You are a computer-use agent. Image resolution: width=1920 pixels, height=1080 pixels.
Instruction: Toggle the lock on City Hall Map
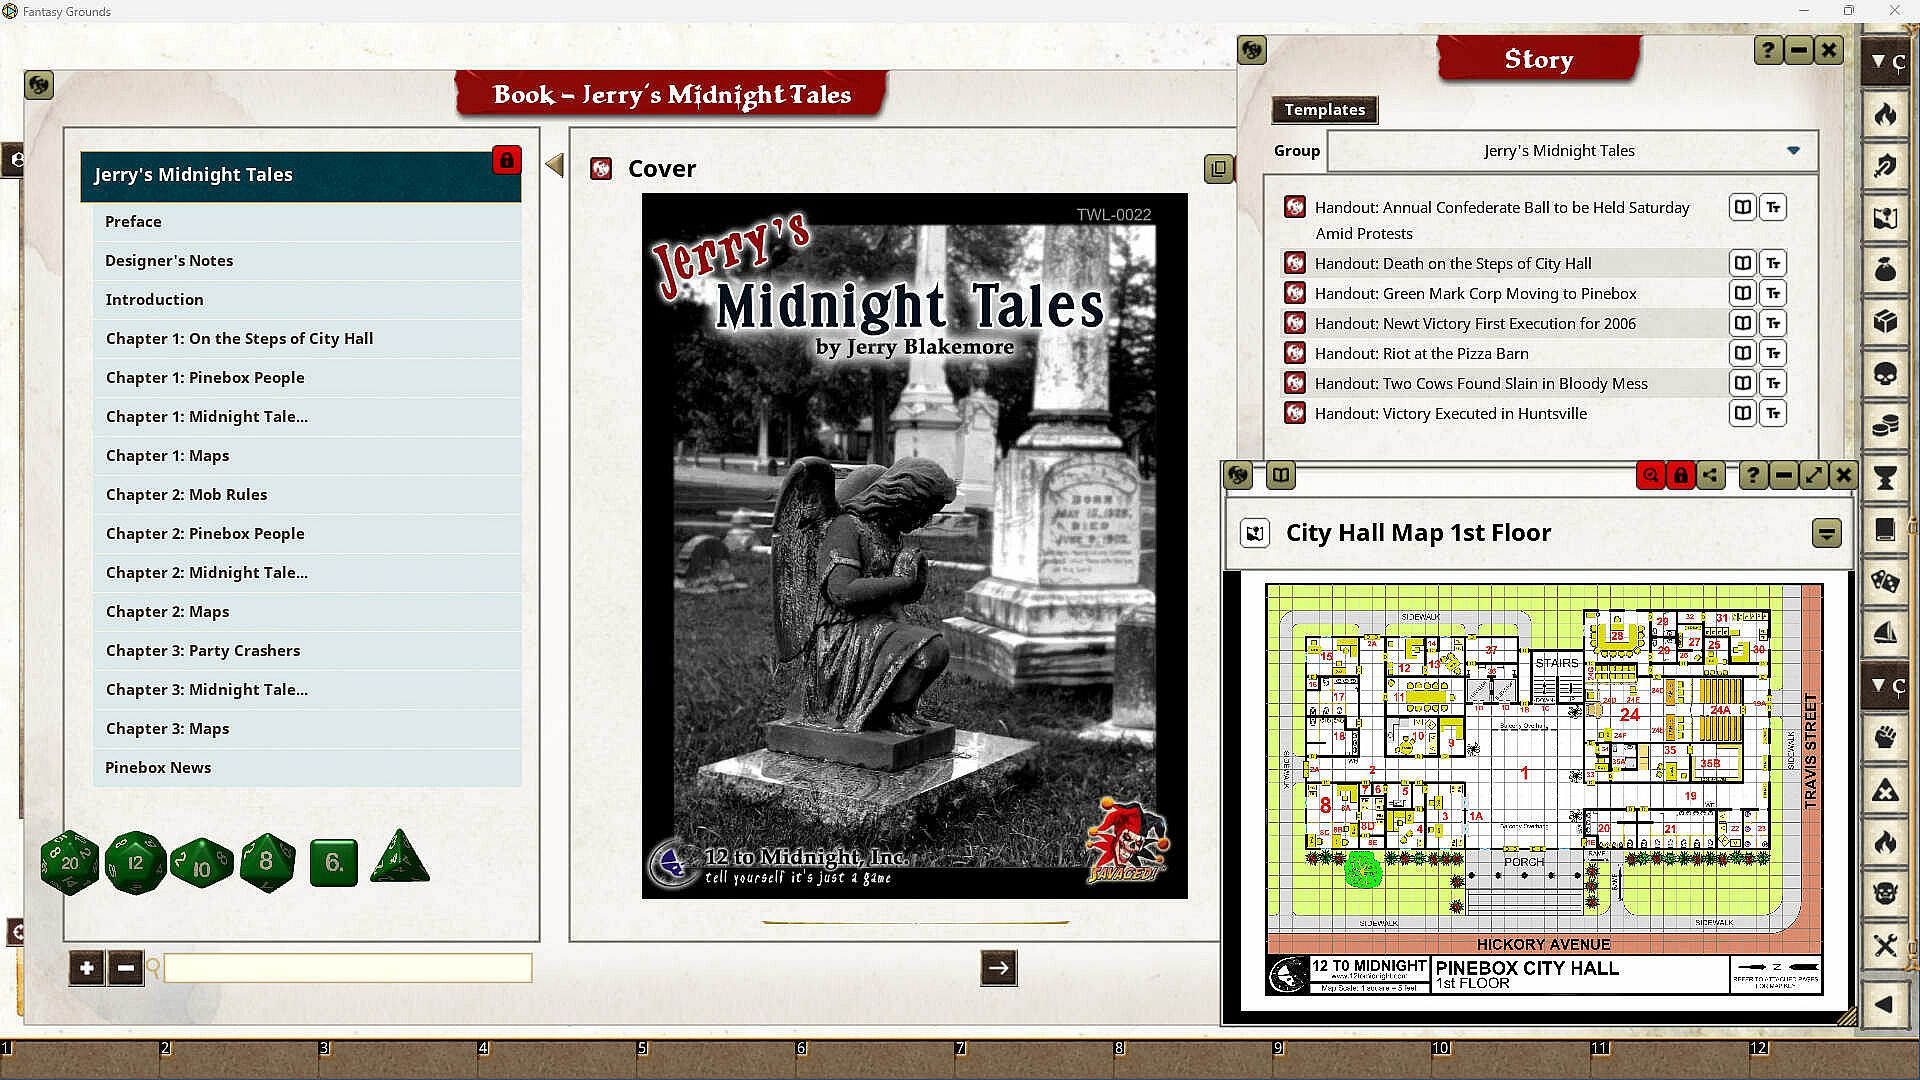pos(1681,476)
